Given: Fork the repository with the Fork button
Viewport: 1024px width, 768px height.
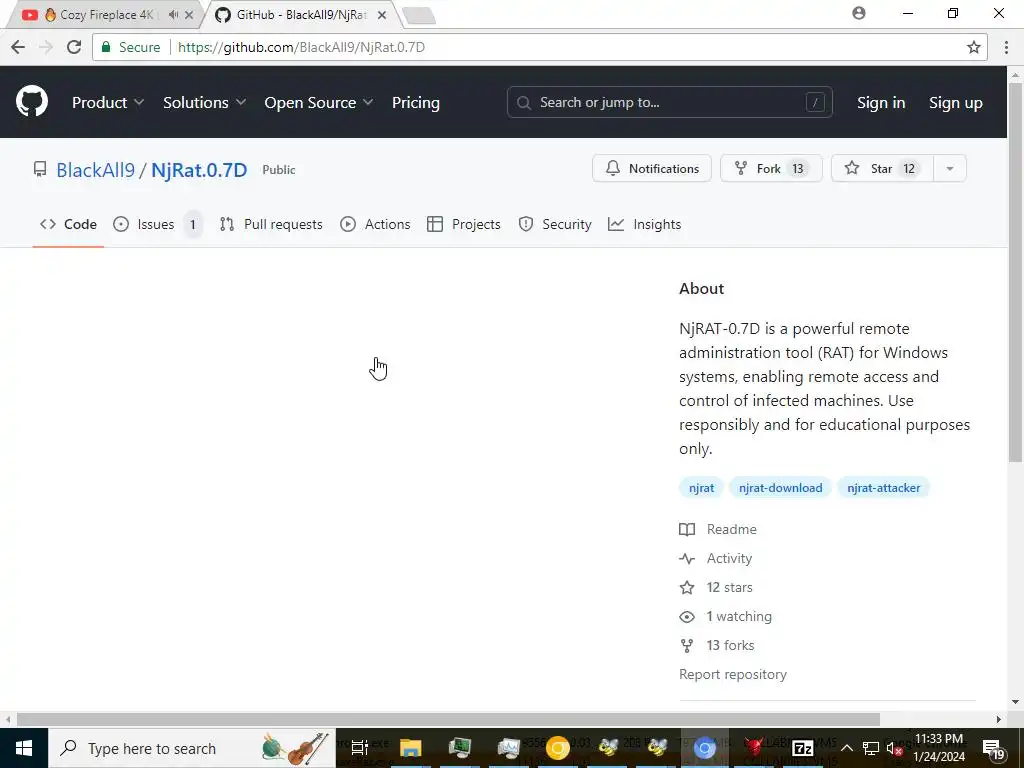Looking at the screenshot, I should click(771, 168).
